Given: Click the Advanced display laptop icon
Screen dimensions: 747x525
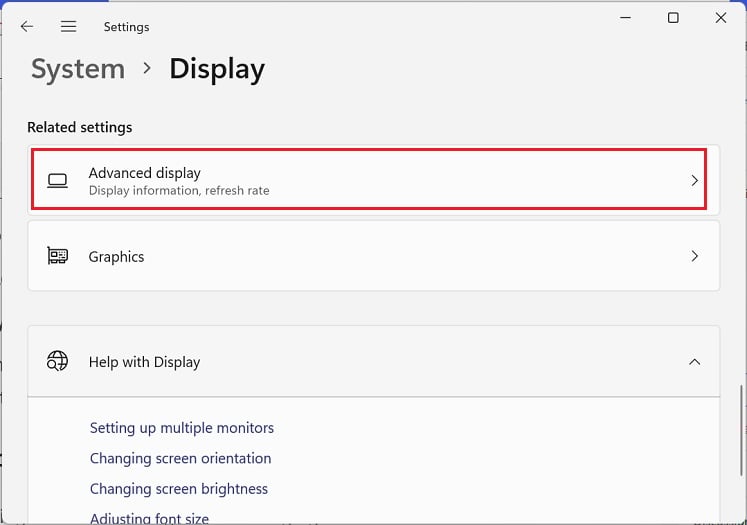Looking at the screenshot, I should (58, 181).
